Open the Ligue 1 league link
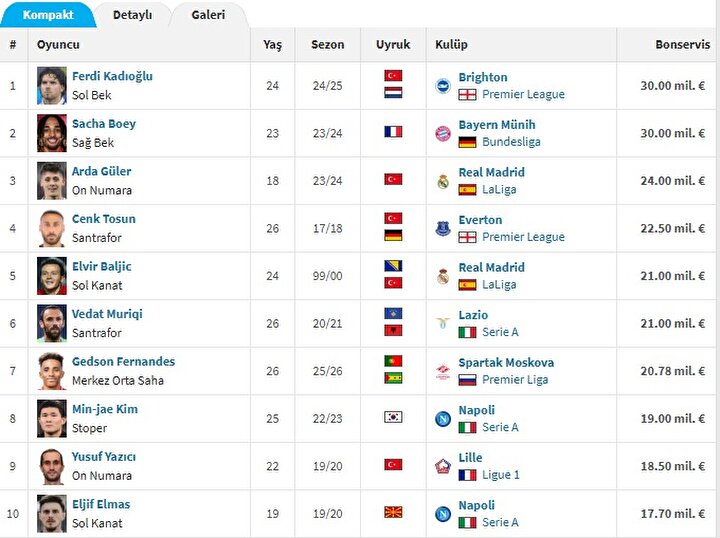 click(501, 475)
